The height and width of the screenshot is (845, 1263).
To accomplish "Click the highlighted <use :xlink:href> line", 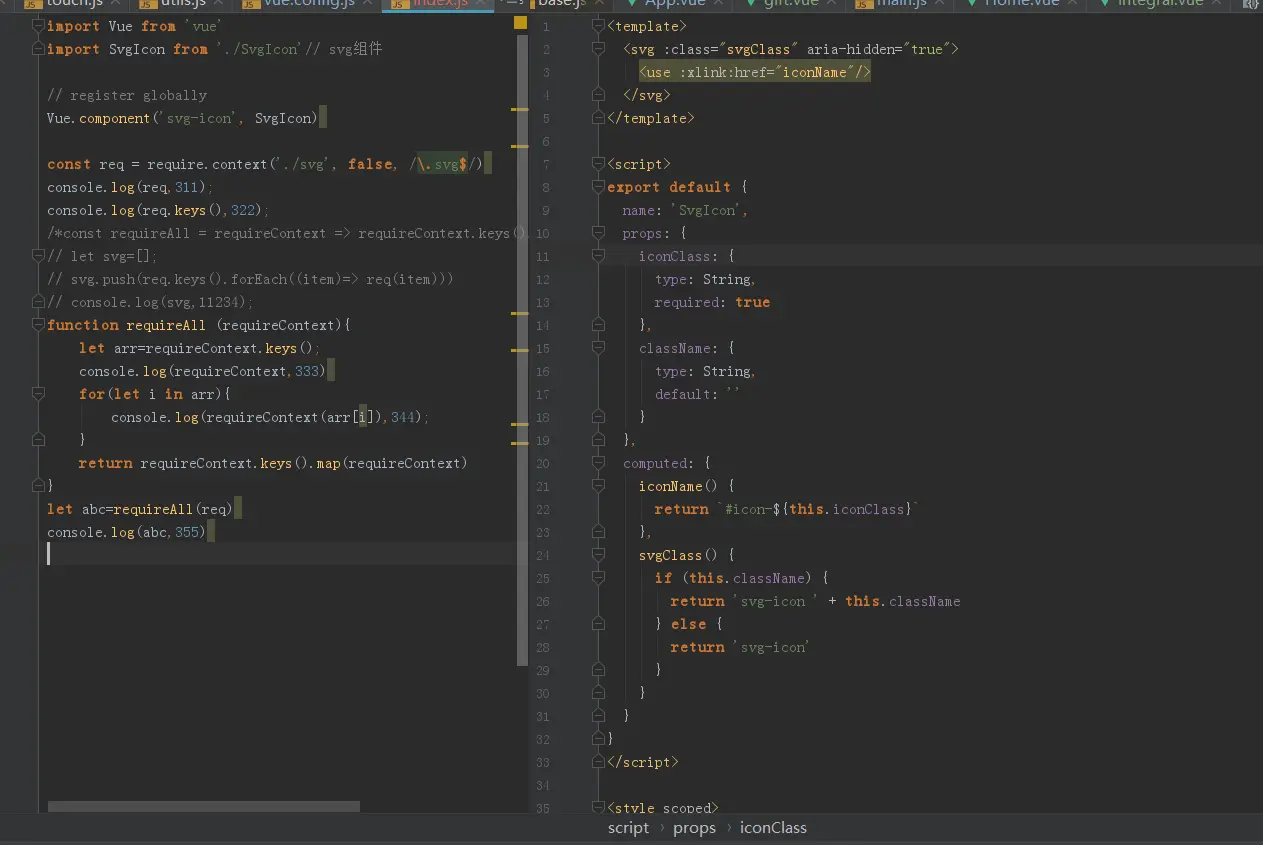I will (x=755, y=72).
